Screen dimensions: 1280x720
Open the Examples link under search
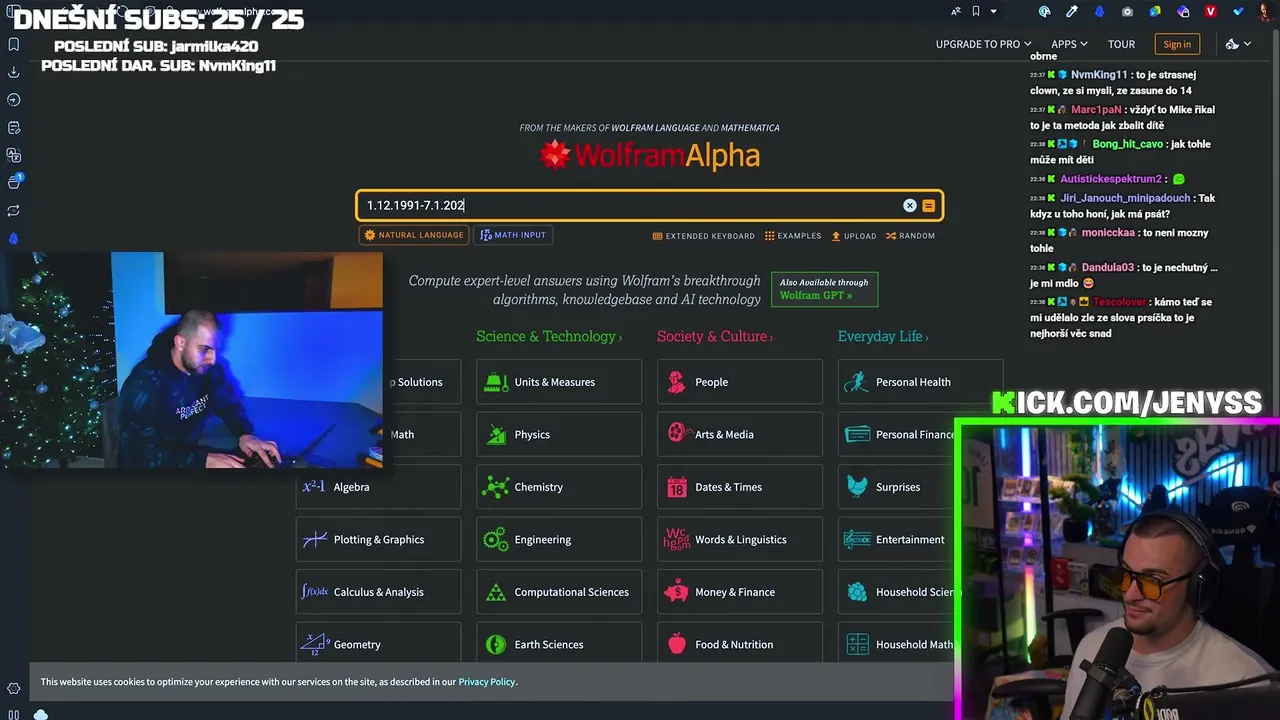793,236
